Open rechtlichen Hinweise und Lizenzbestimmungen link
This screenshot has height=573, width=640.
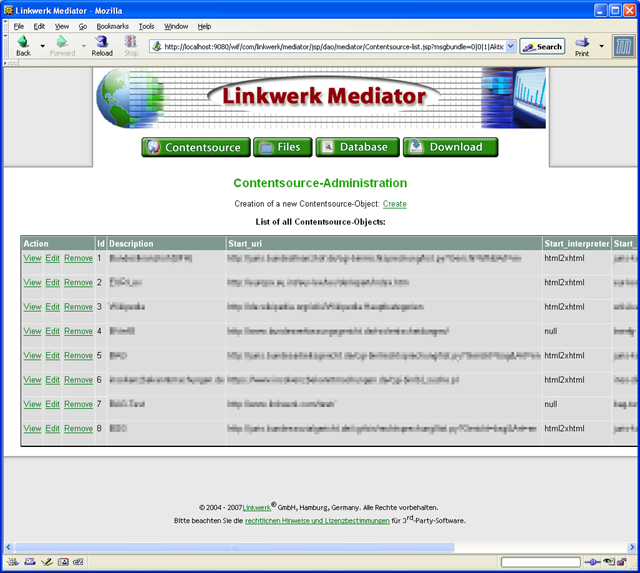(x=317, y=521)
